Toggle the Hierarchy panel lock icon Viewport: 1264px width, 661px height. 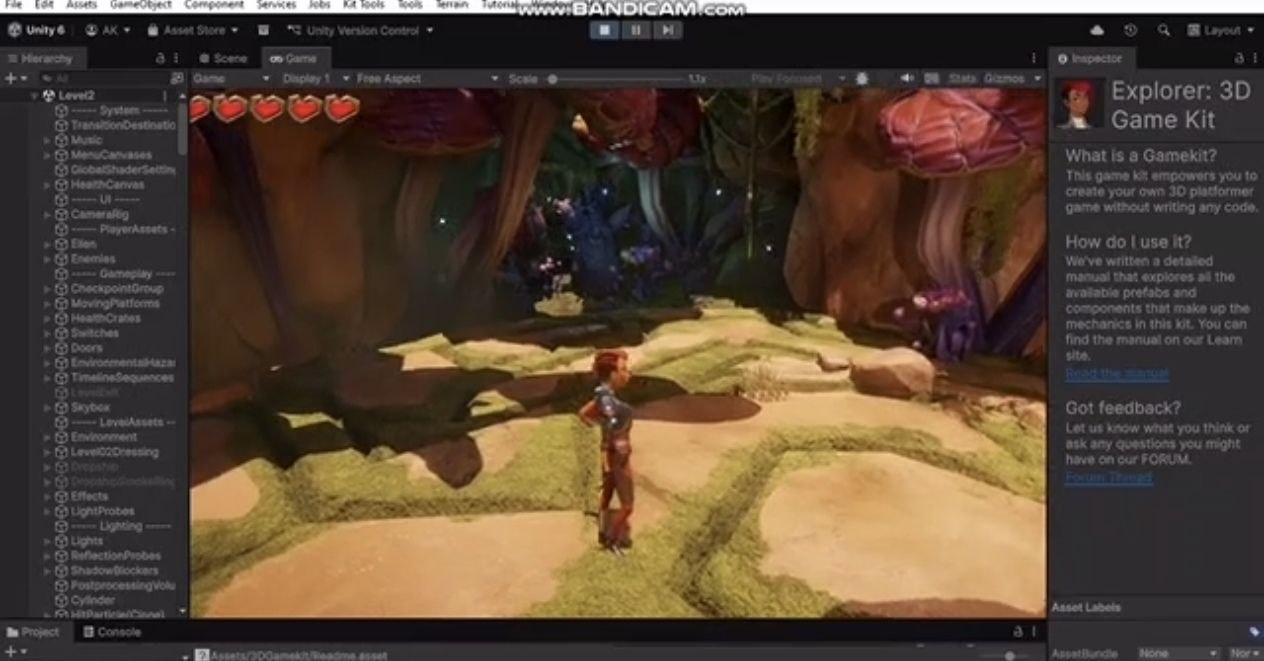pos(160,59)
